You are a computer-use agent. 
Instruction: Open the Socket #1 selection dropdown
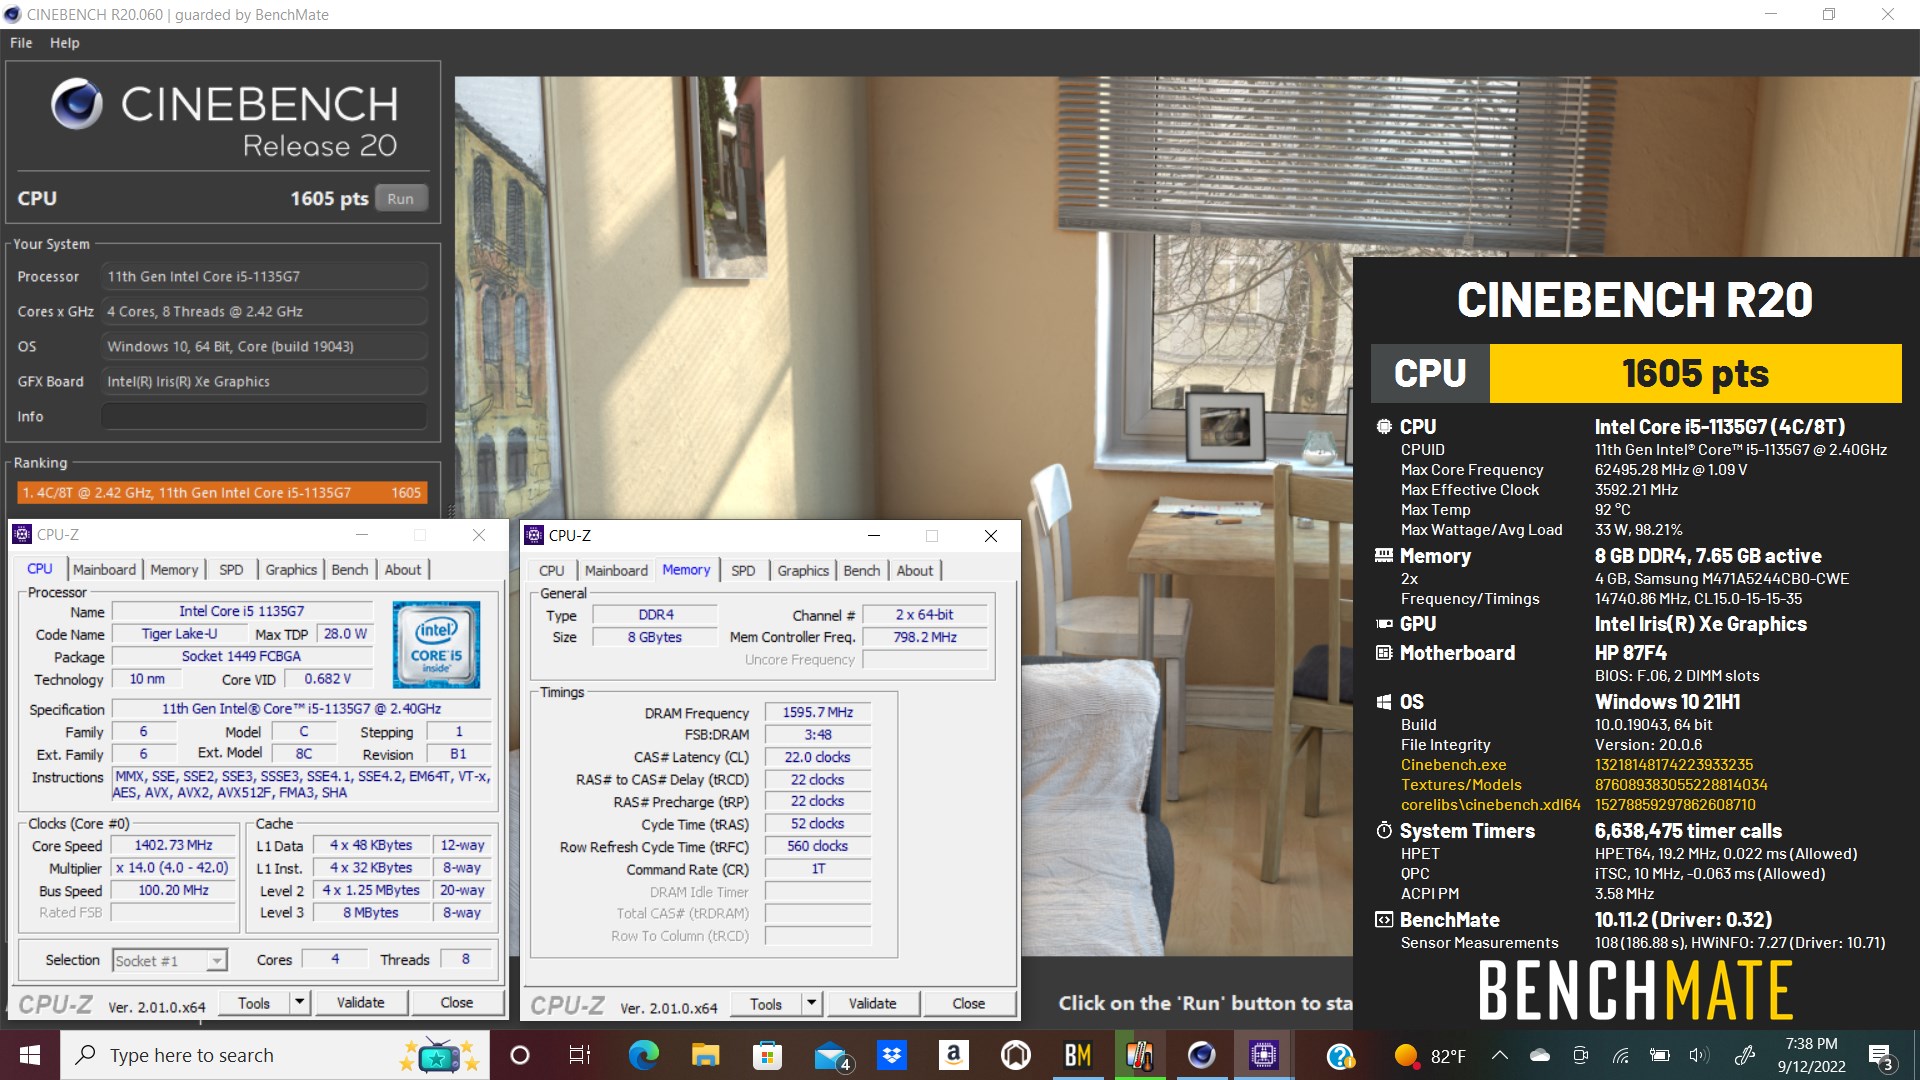(x=170, y=960)
